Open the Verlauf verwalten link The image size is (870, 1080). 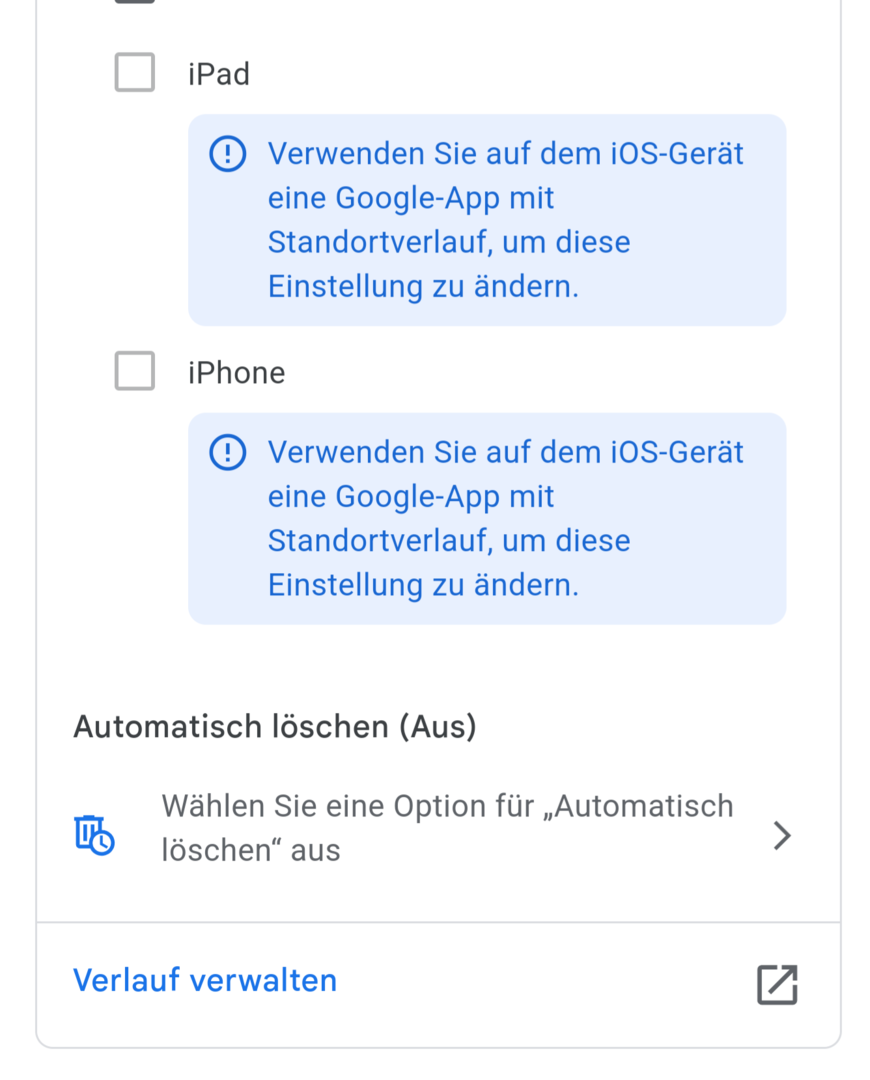205,980
